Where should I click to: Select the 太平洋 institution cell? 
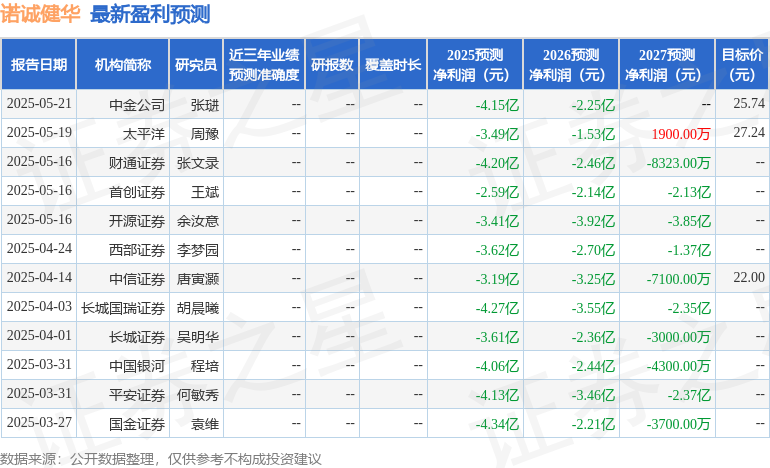[x=143, y=134]
